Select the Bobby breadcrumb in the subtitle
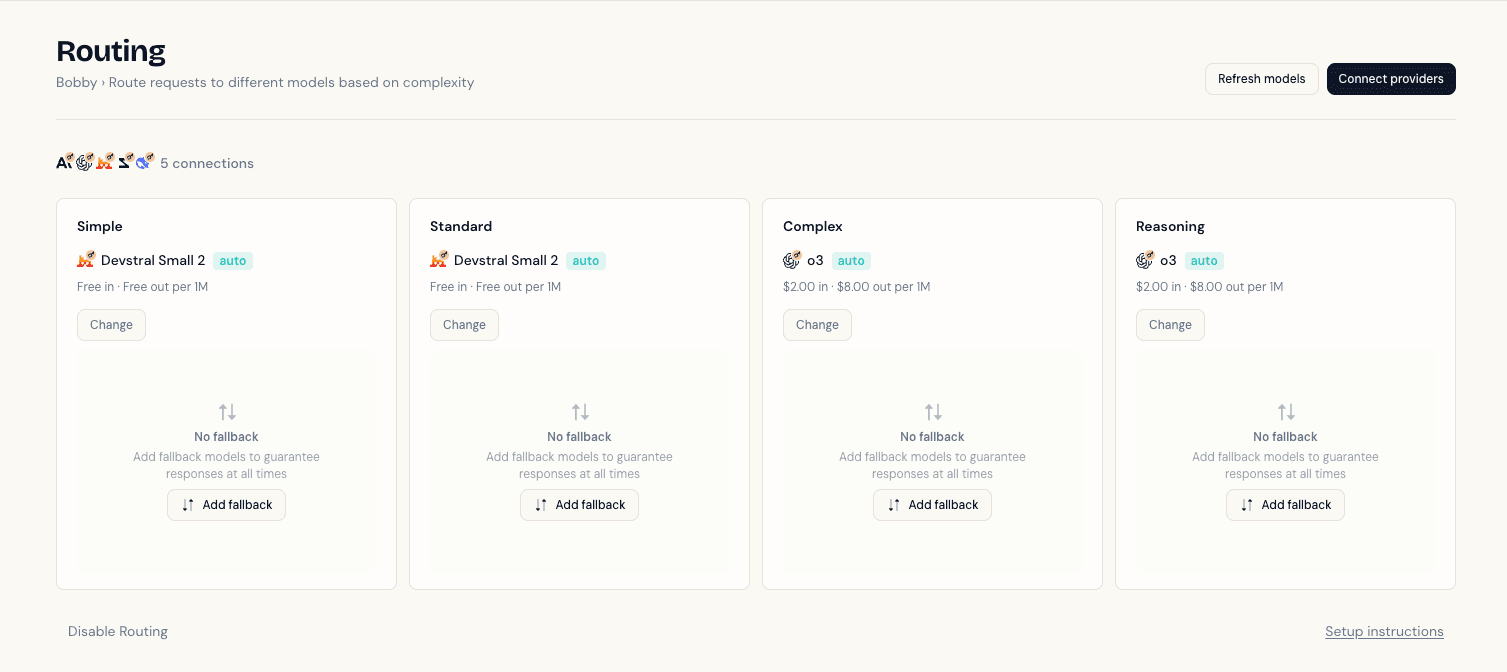Viewport: 1507px width, 672px height. coord(77,82)
